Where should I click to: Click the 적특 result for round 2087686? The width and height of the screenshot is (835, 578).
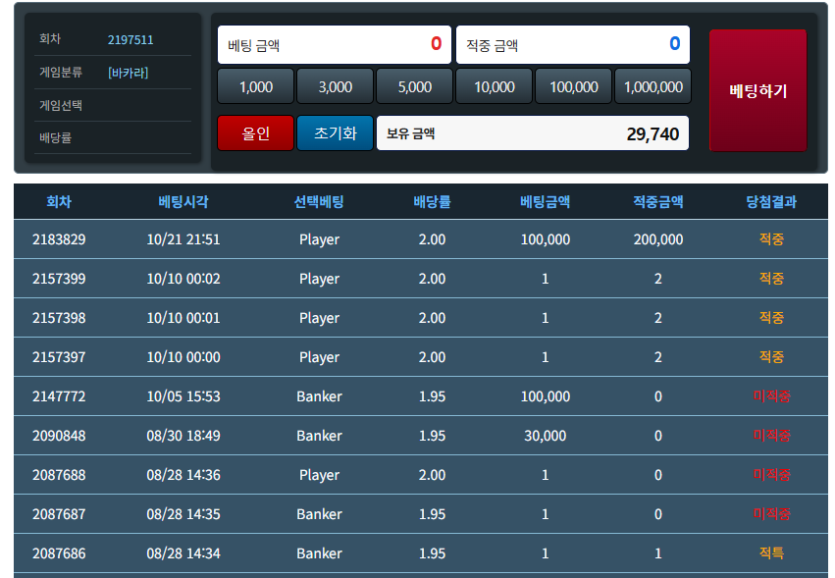(771, 553)
